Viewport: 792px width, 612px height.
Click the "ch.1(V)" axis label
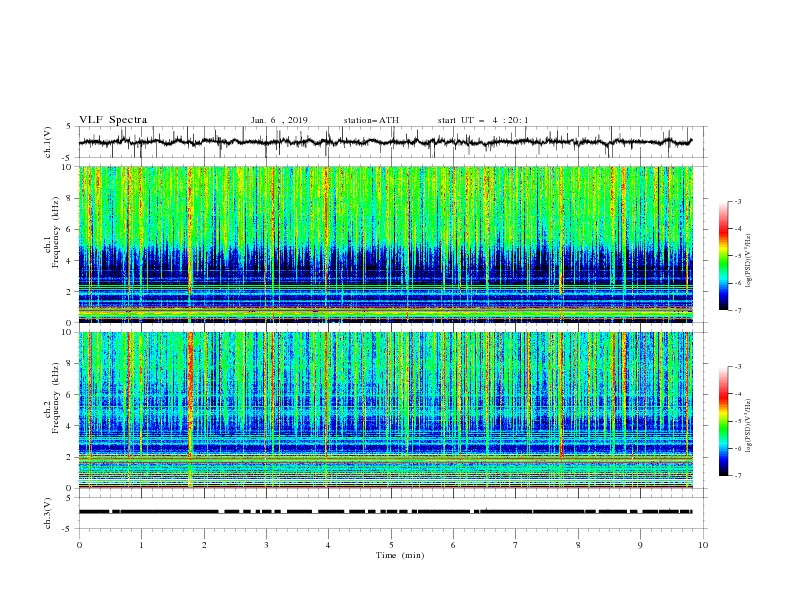click(48, 142)
